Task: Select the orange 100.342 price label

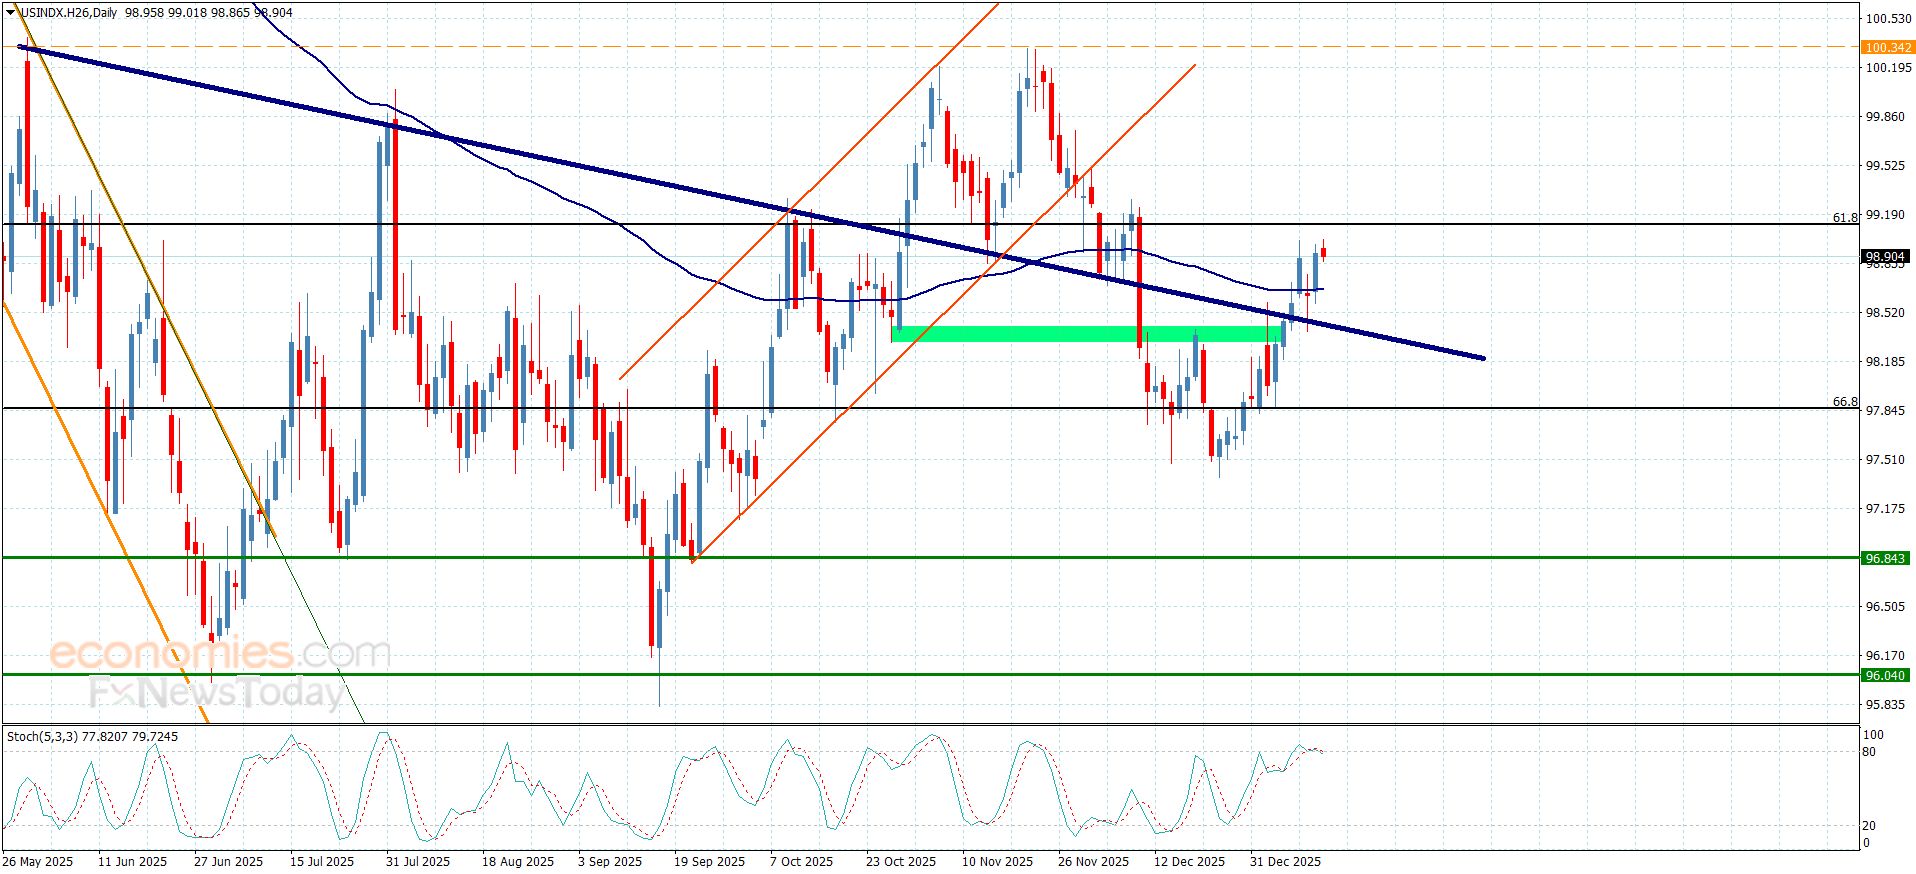Action: pyautogui.click(x=1886, y=47)
